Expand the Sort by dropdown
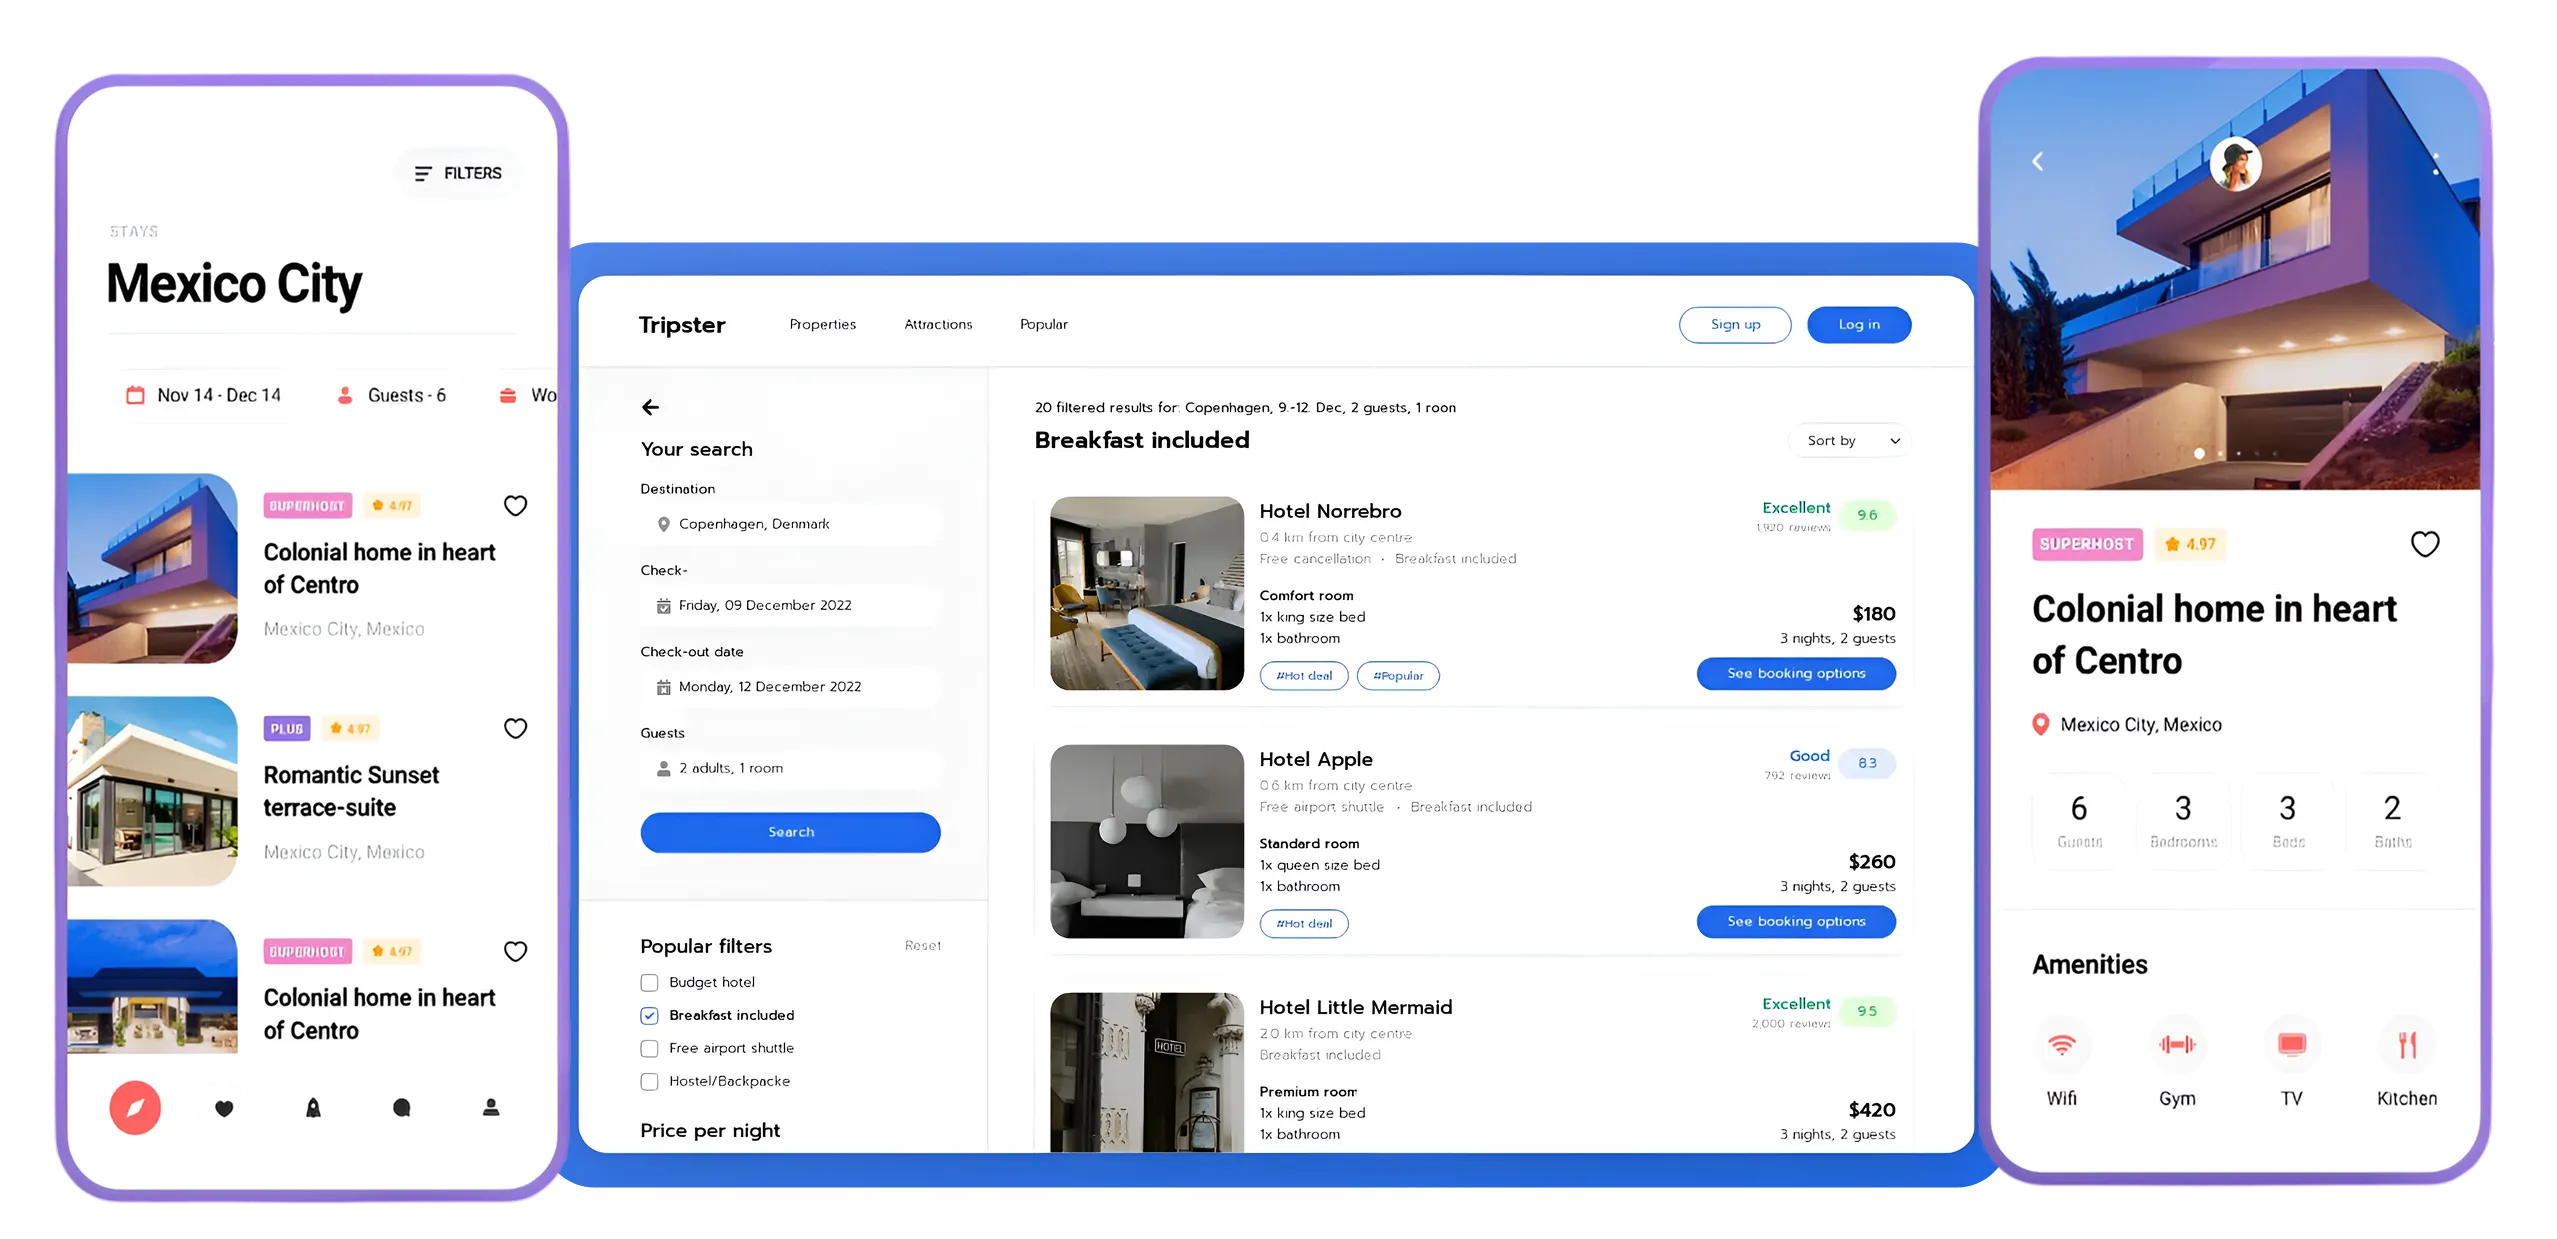The image size is (2557, 1239). (1849, 441)
